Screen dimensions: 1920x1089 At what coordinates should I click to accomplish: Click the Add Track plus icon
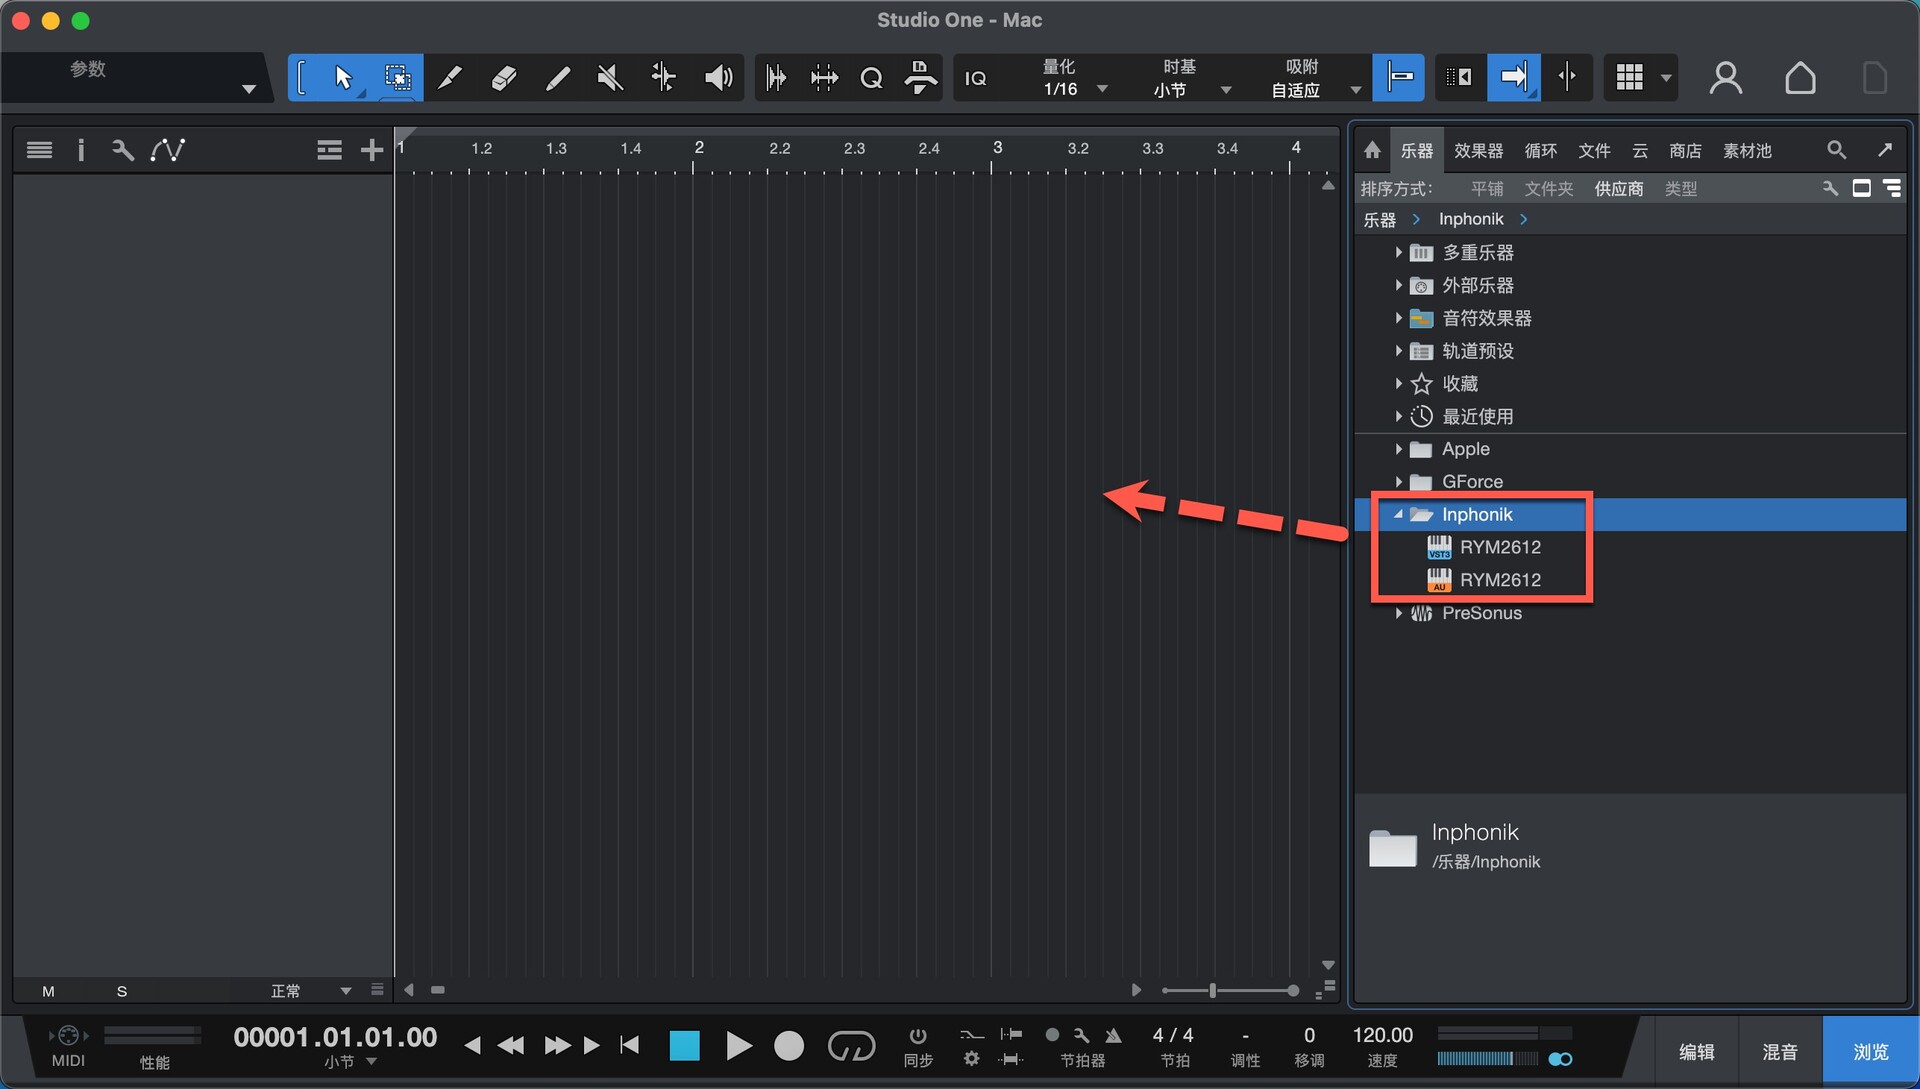coord(371,150)
